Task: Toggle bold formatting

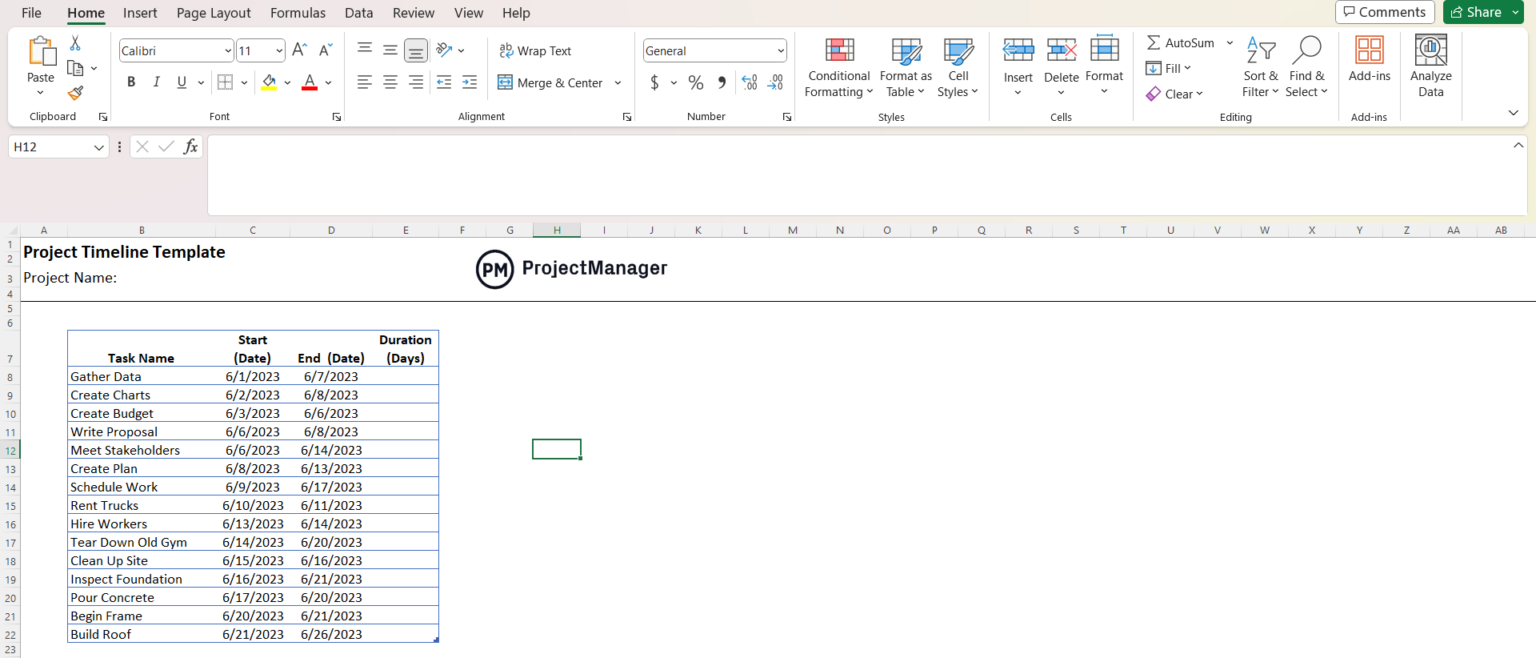Action: click(131, 82)
